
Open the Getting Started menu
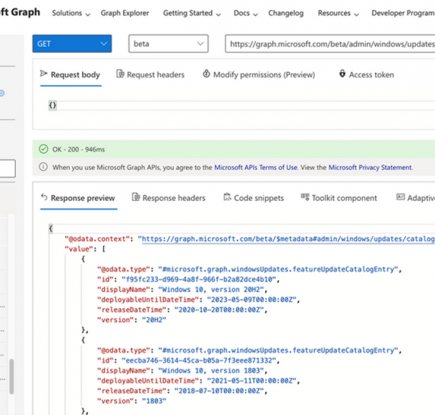(x=192, y=13)
